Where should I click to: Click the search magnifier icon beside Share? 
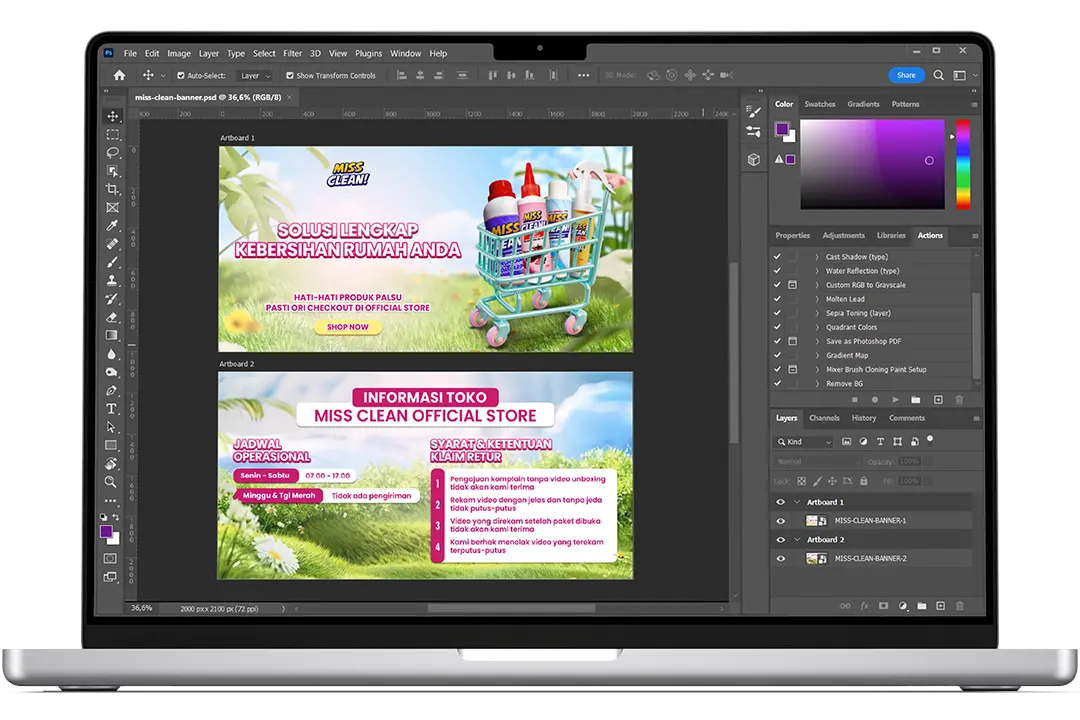(x=939, y=75)
